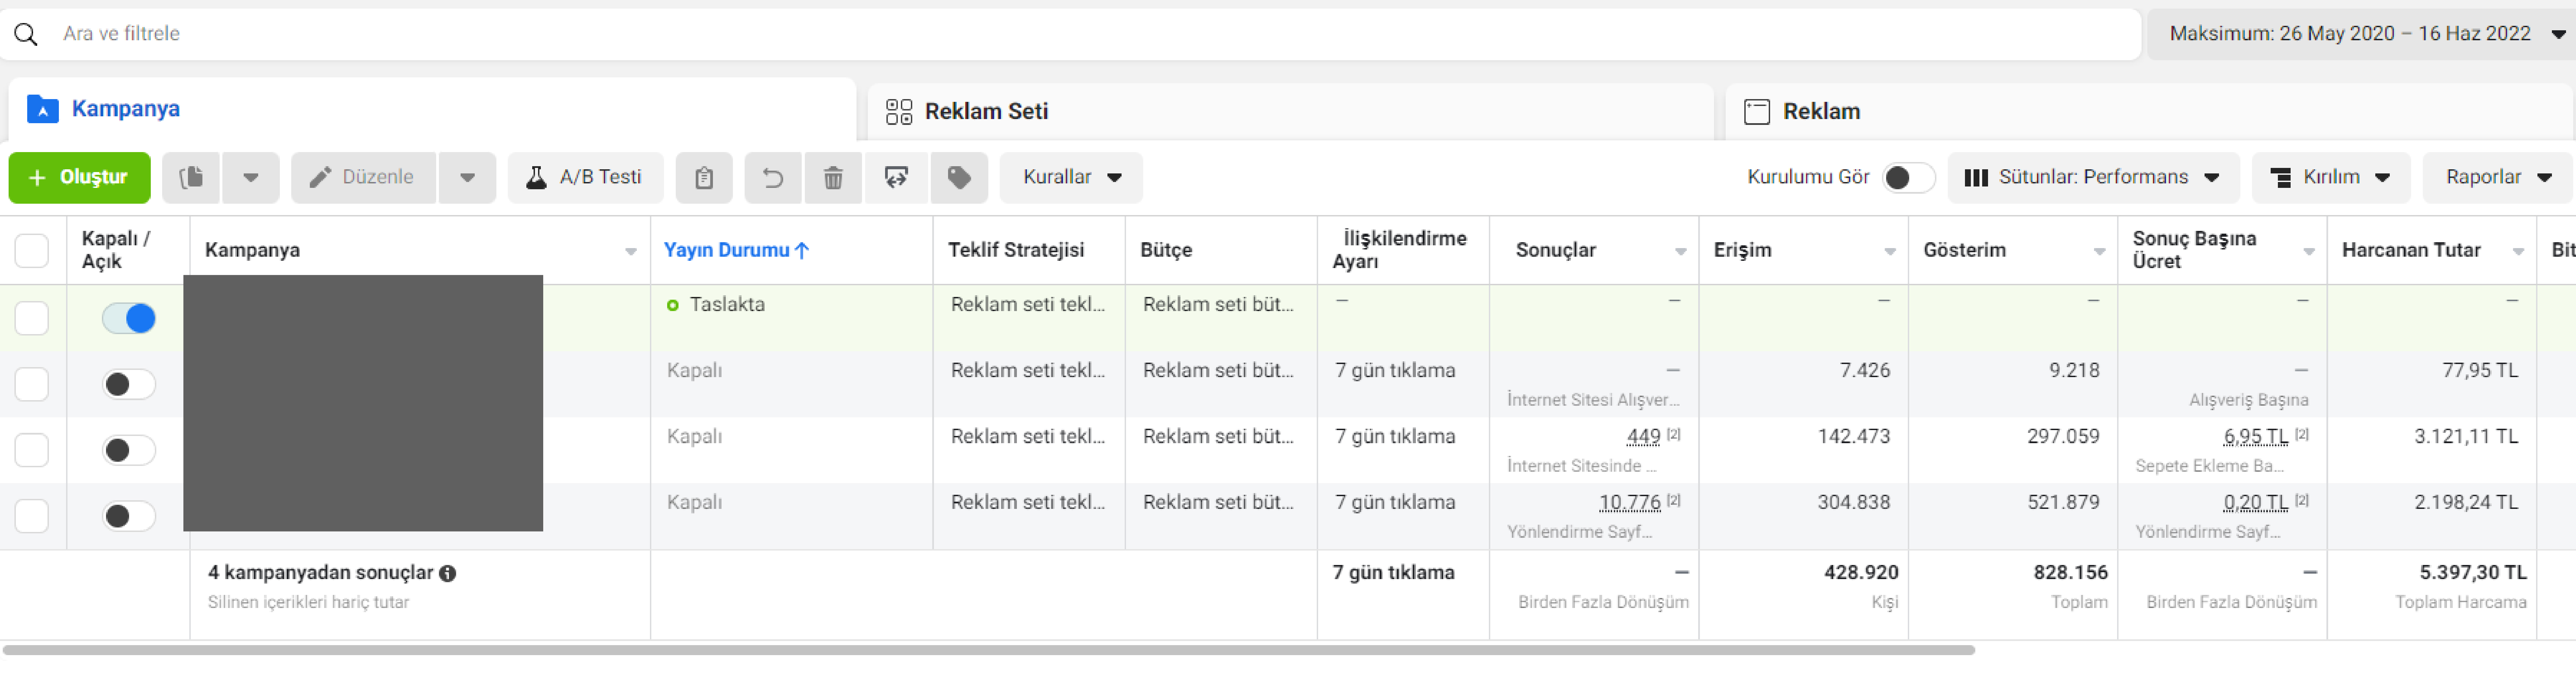Click the 0,20 TL cost link

(2255, 503)
